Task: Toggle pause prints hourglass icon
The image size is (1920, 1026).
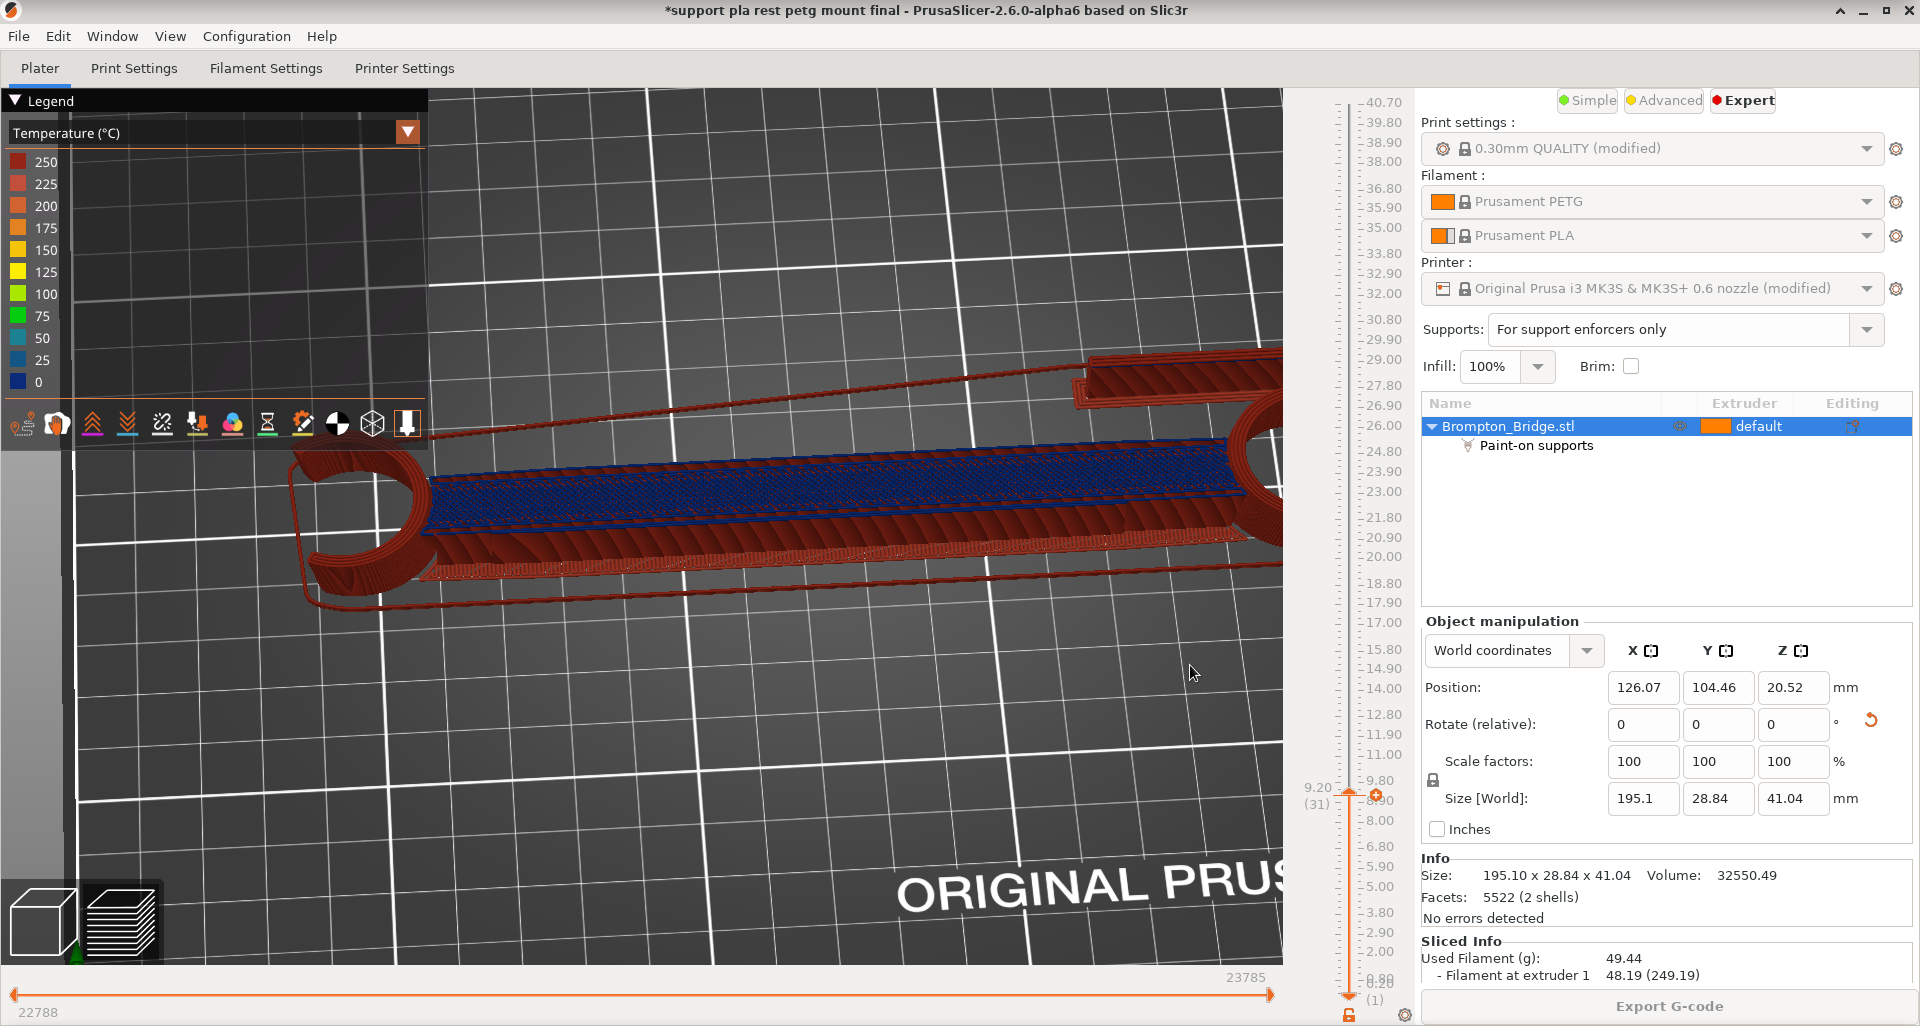Action: pos(267,423)
